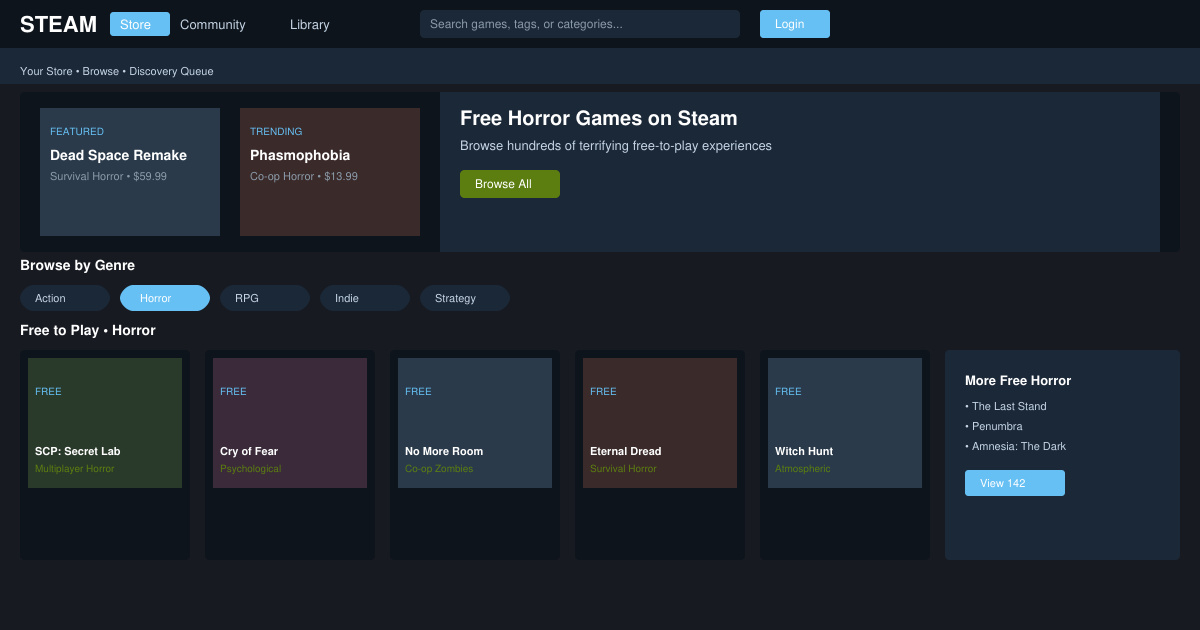Viewport: 1200px width, 630px height.
Task: Click The Last Stand list entry
Action: pos(1006,406)
